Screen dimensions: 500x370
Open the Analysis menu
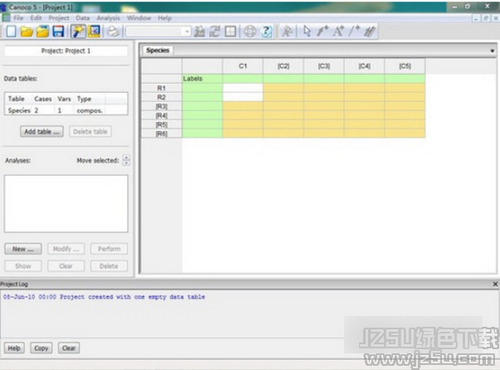[x=108, y=18]
